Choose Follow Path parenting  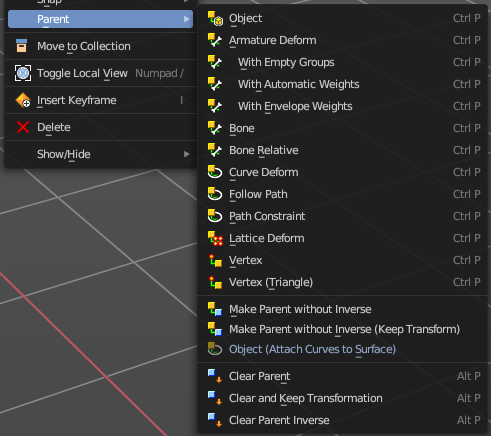coord(343,194)
